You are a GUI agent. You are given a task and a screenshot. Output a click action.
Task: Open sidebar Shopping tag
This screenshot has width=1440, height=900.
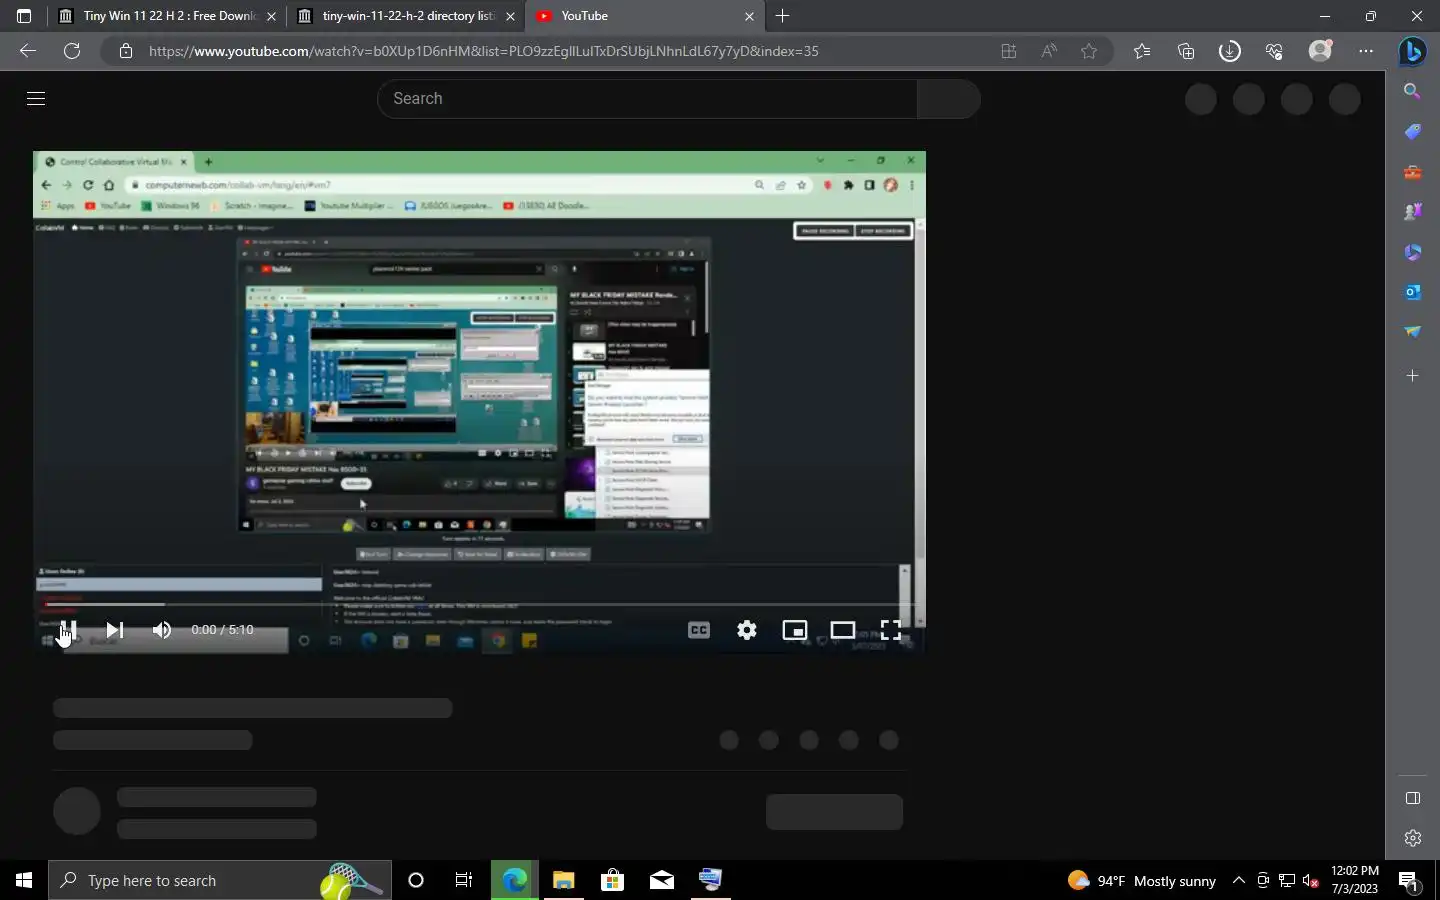coord(1412,132)
